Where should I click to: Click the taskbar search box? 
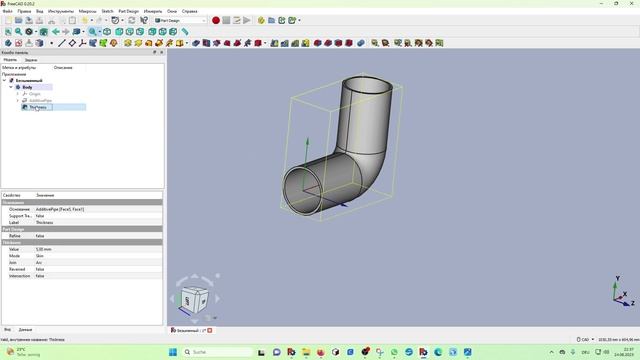[217, 352]
